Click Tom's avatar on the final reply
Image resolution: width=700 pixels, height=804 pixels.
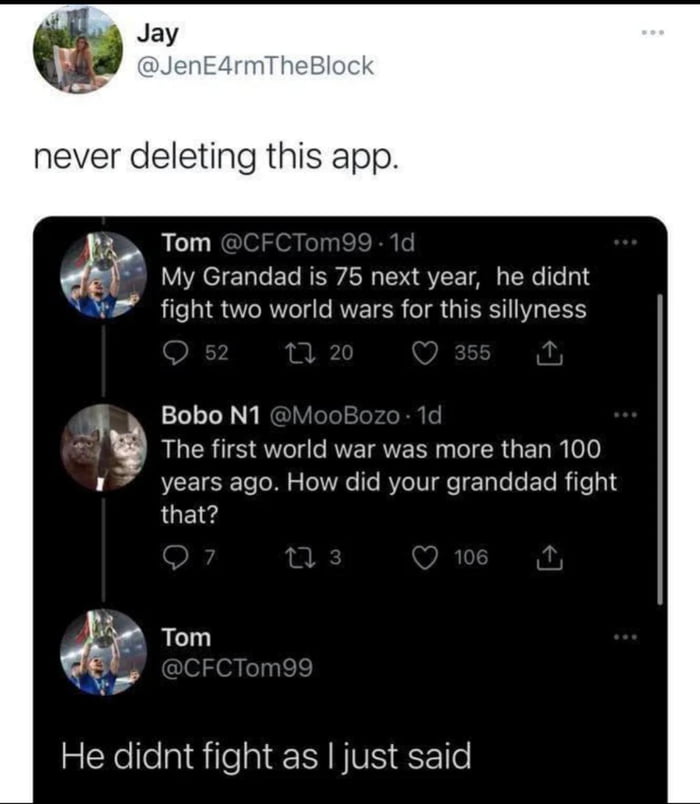tap(103, 652)
